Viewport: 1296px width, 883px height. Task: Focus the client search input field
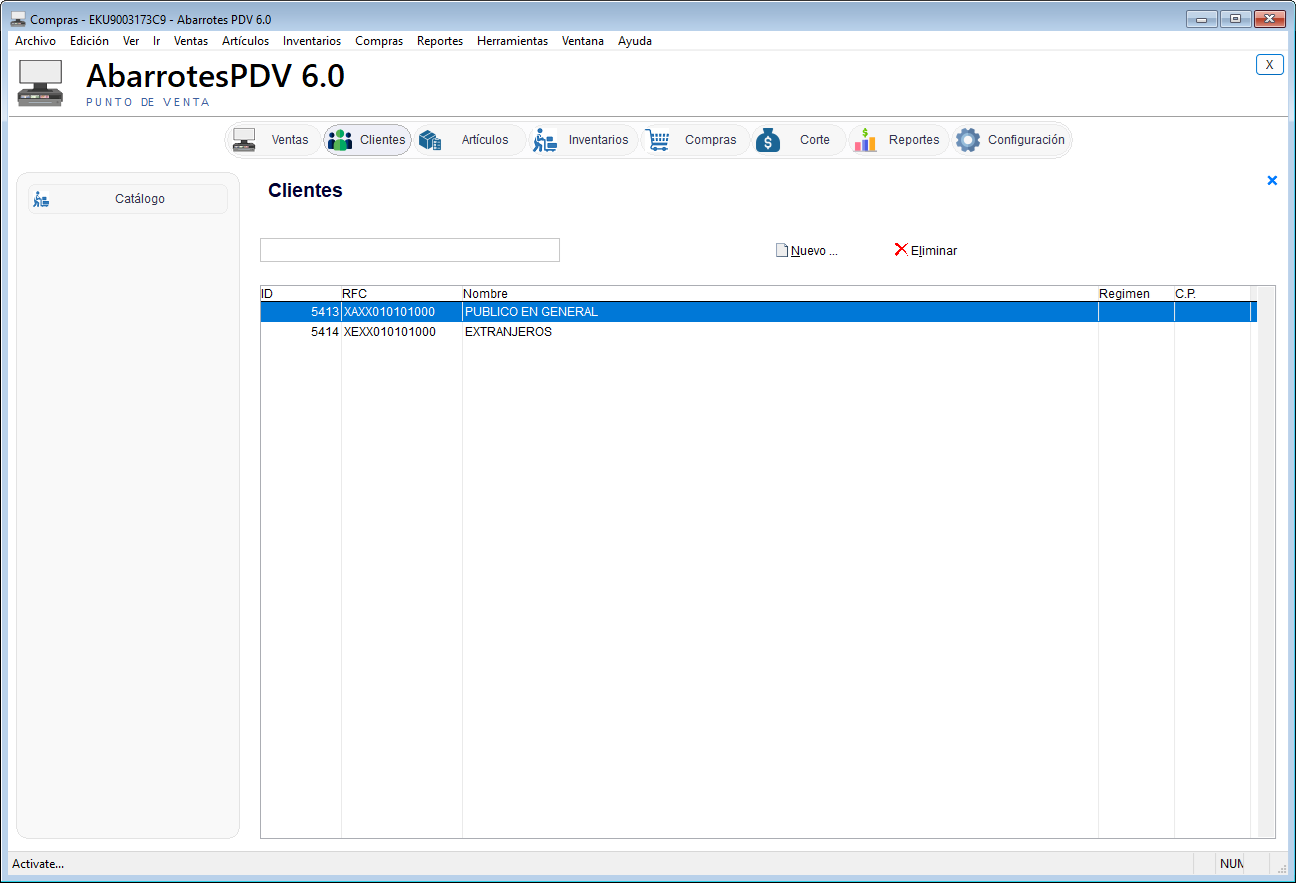pos(410,250)
